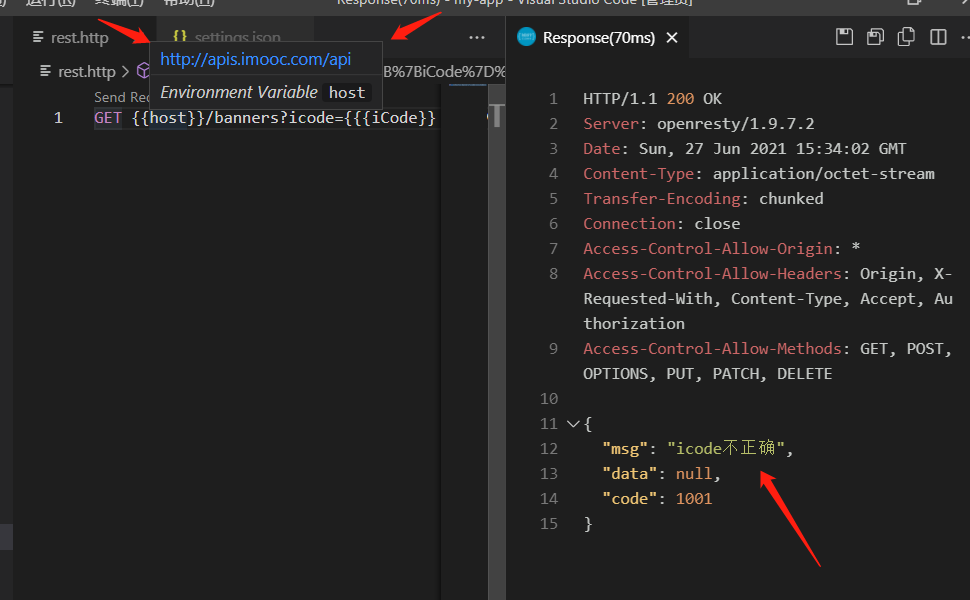Click the "code": 1001 value in response

pyautogui.click(x=693, y=498)
